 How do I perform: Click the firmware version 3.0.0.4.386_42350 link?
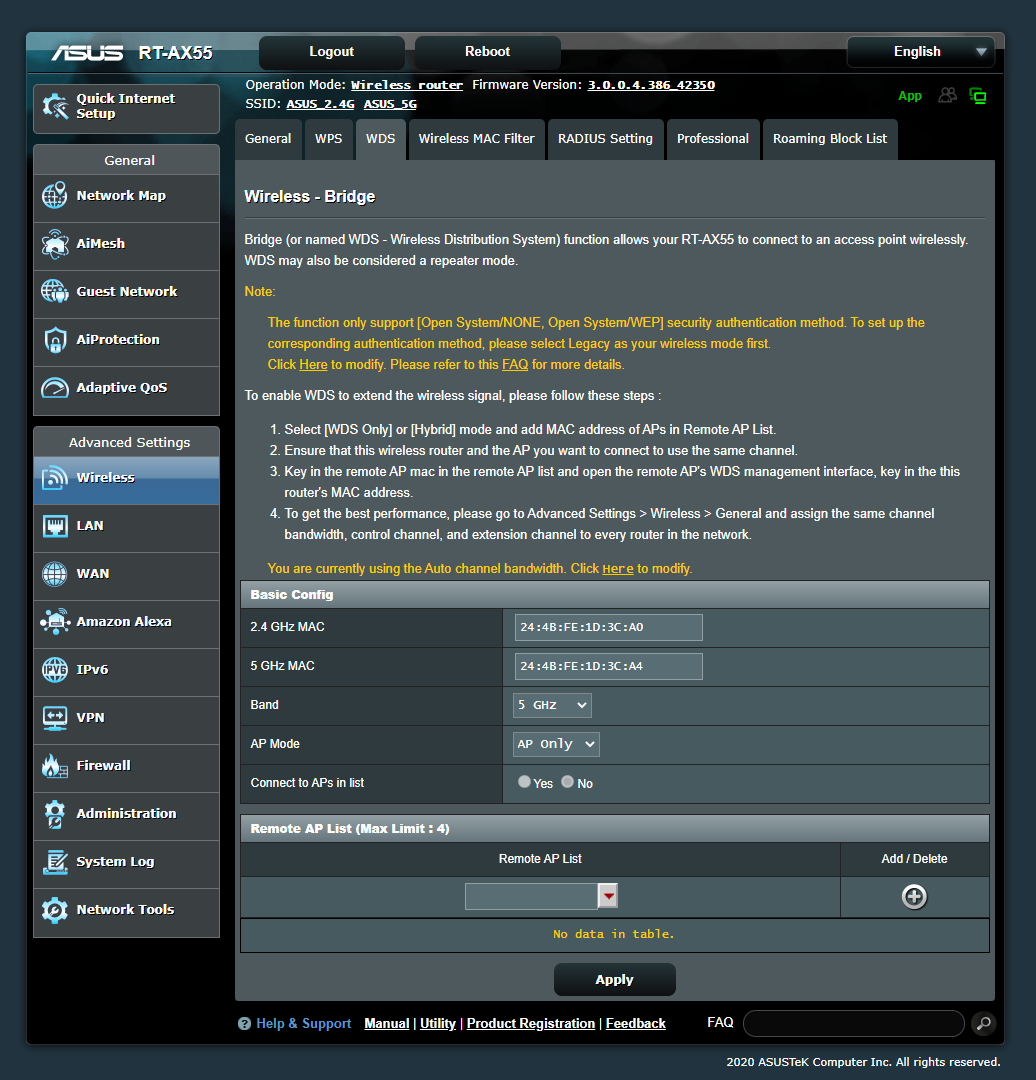[650, 85]
